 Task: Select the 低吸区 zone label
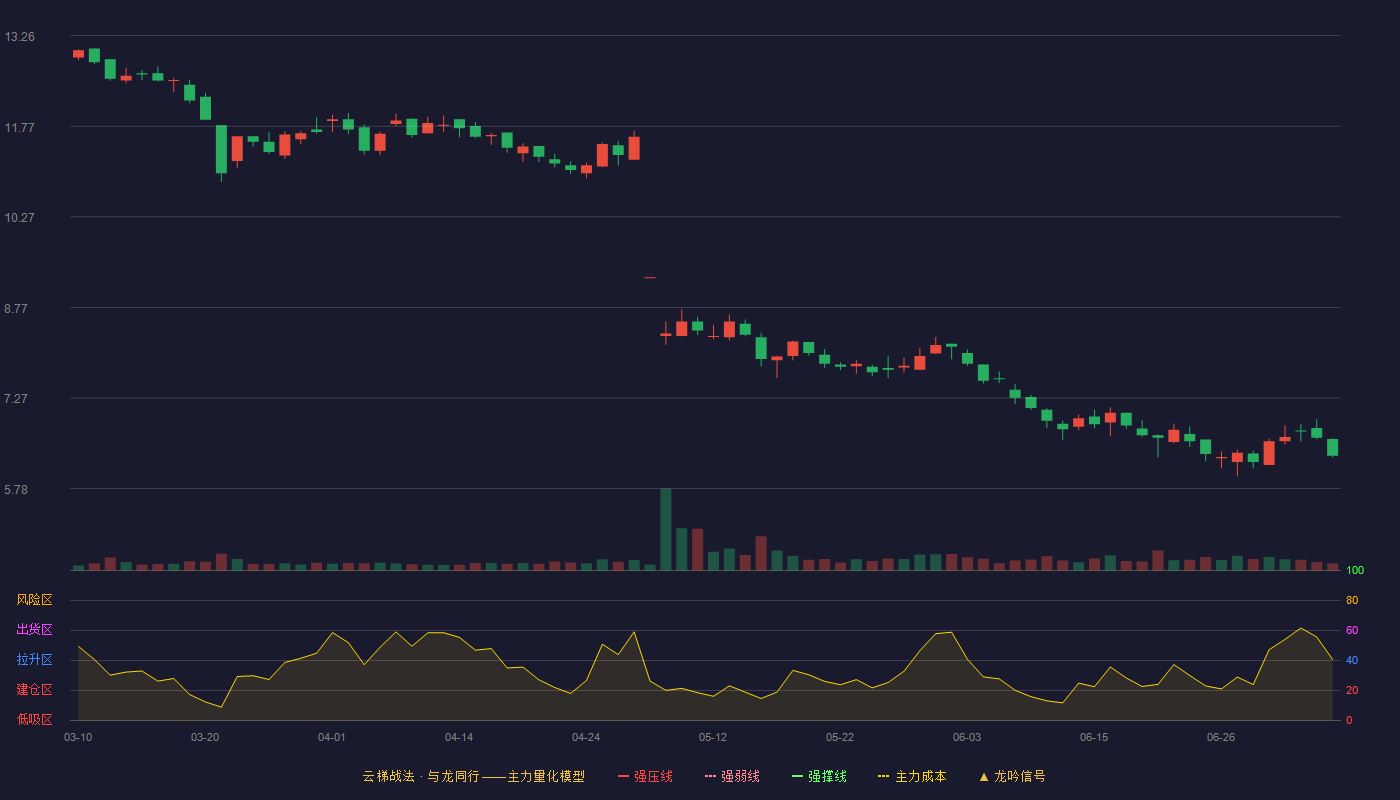[34, 719]
